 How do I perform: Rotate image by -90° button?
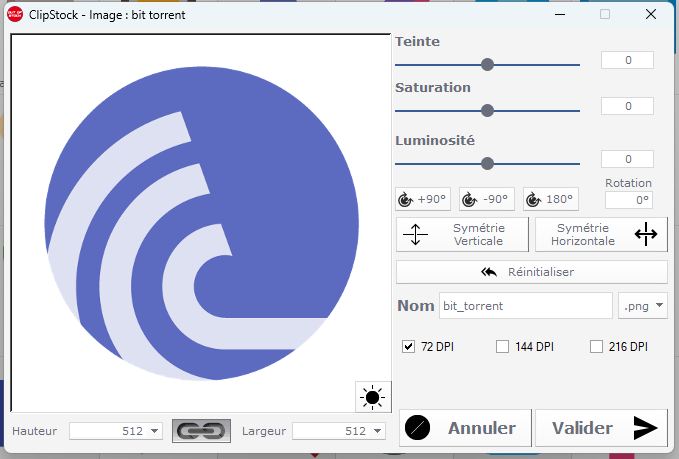[487, 199]
